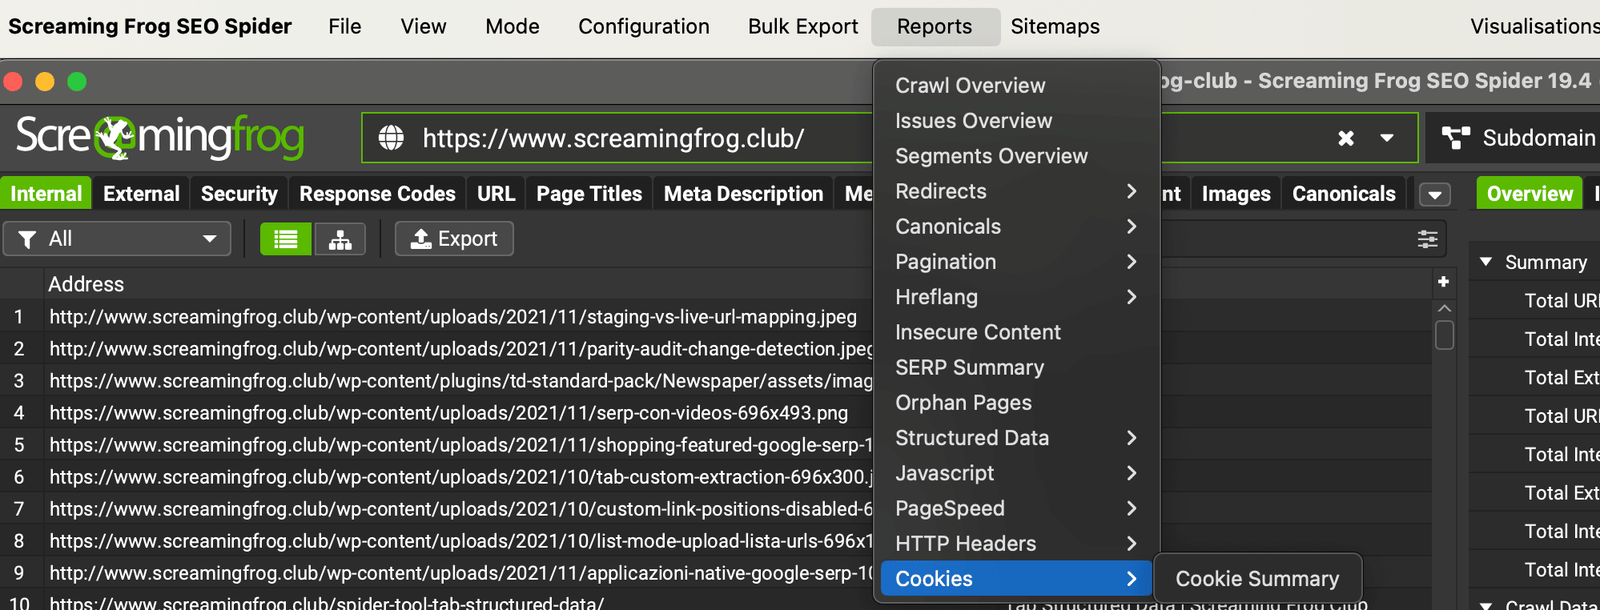Choose Segments Overview report
Image resolution: width=1600 pixels, height=610 pixels.
click(1017, 156)
